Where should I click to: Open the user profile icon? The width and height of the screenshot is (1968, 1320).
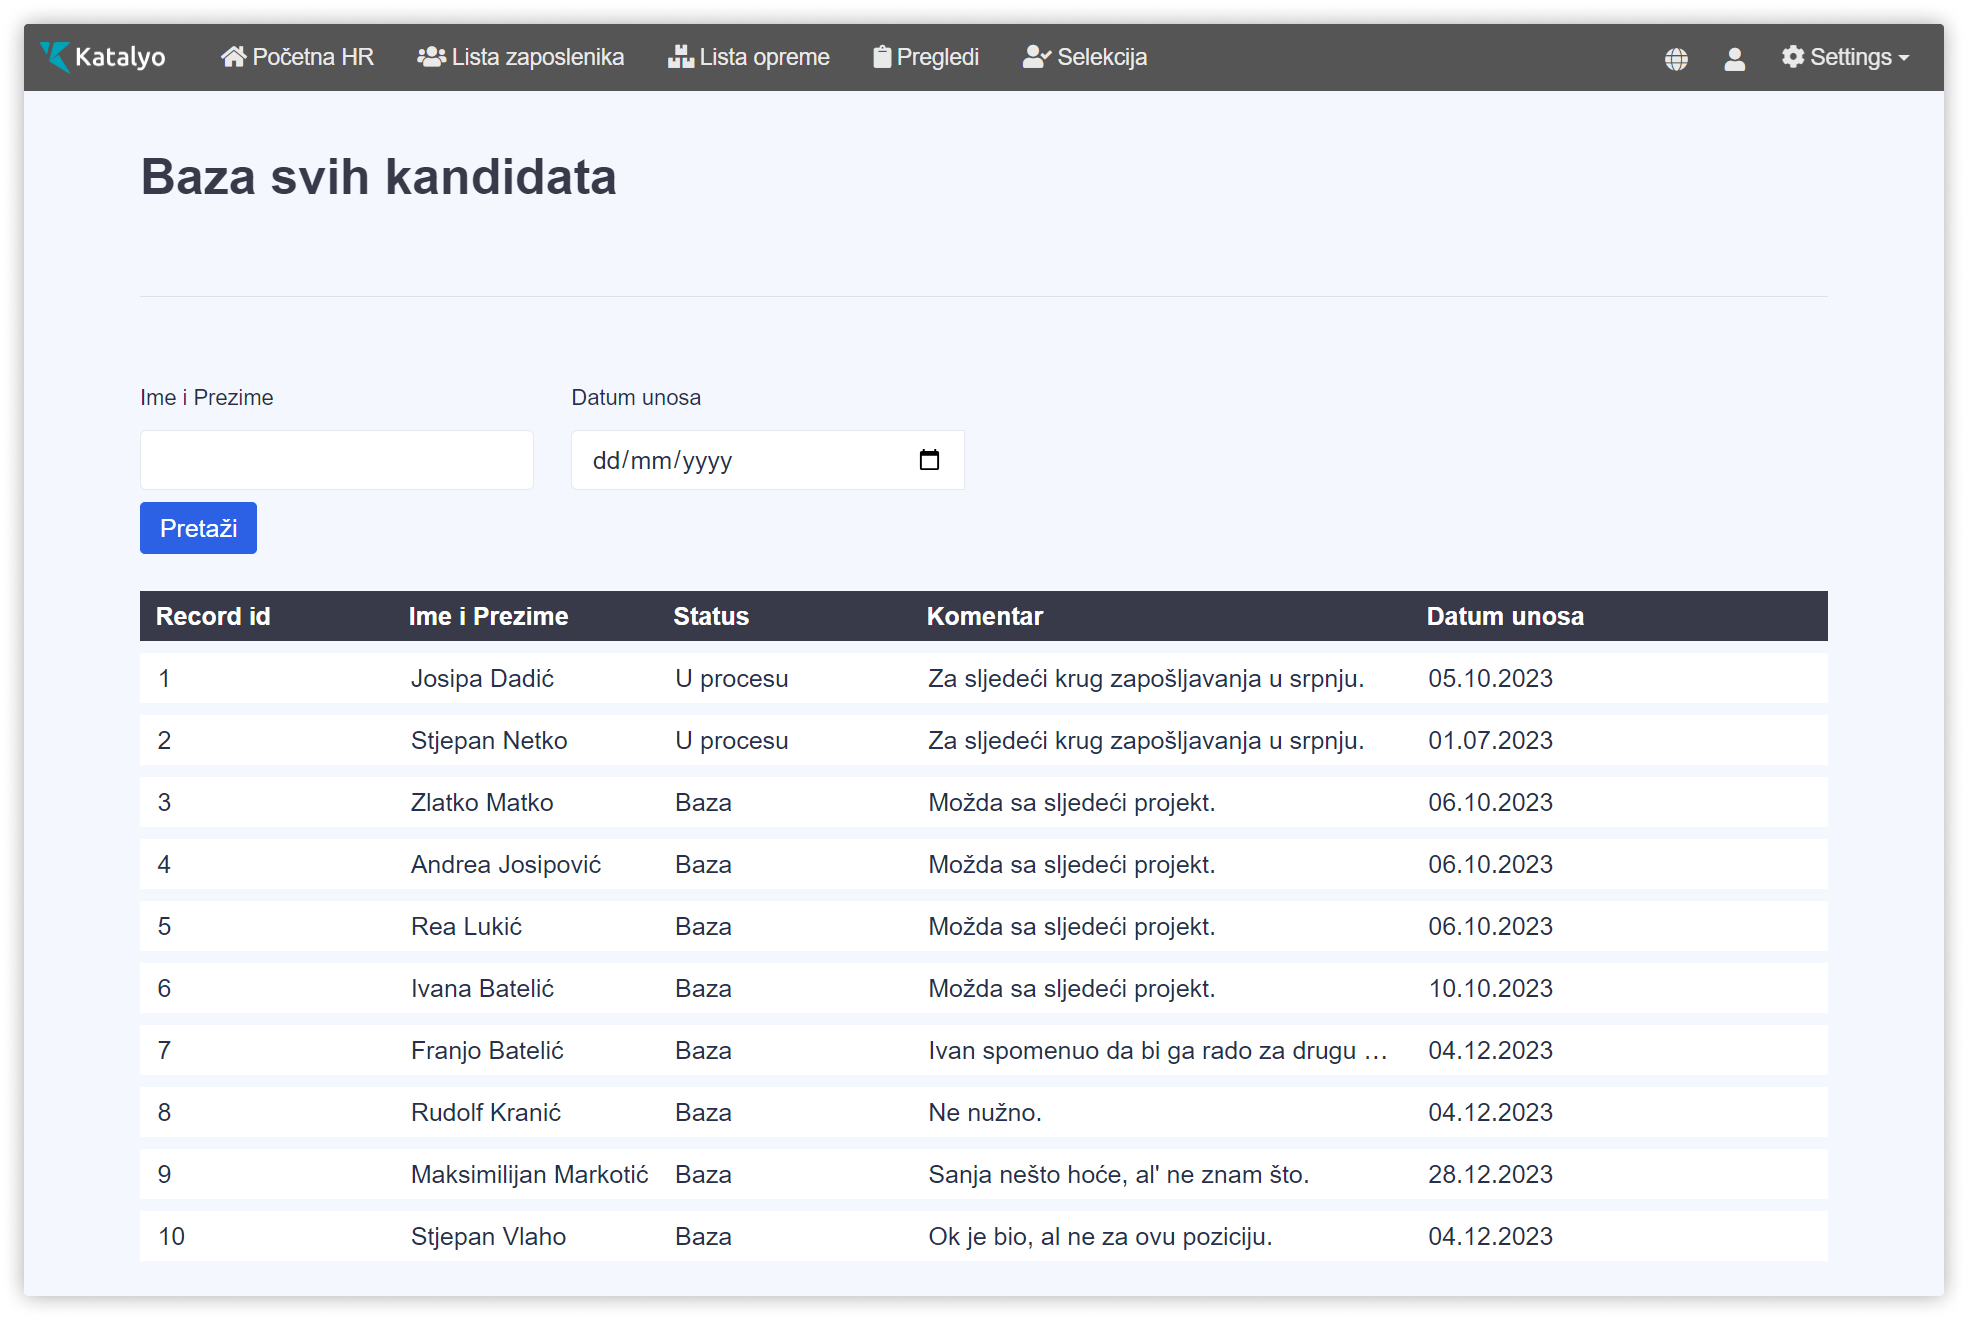1734,59
